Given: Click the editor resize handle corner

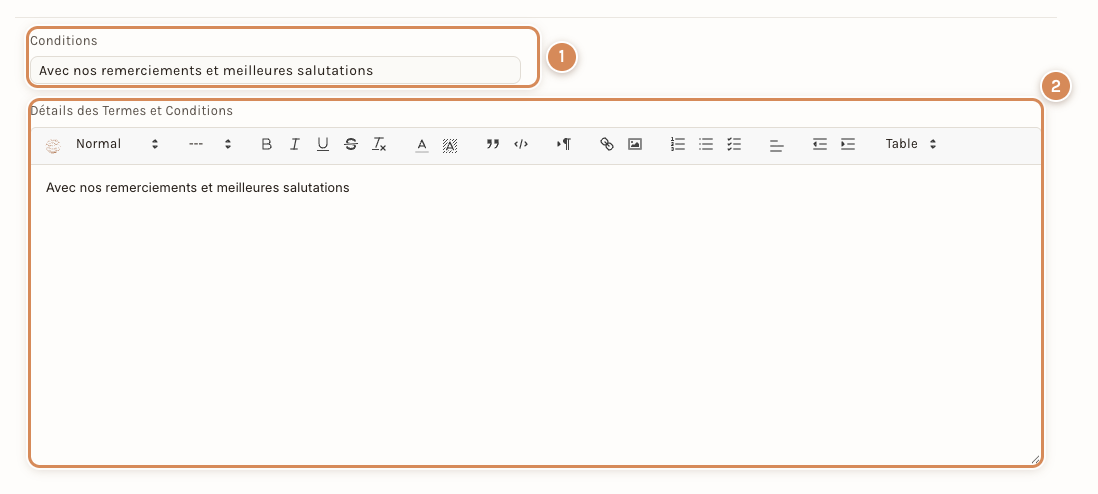Looking at the screenshot, I should click(1035, 459).
